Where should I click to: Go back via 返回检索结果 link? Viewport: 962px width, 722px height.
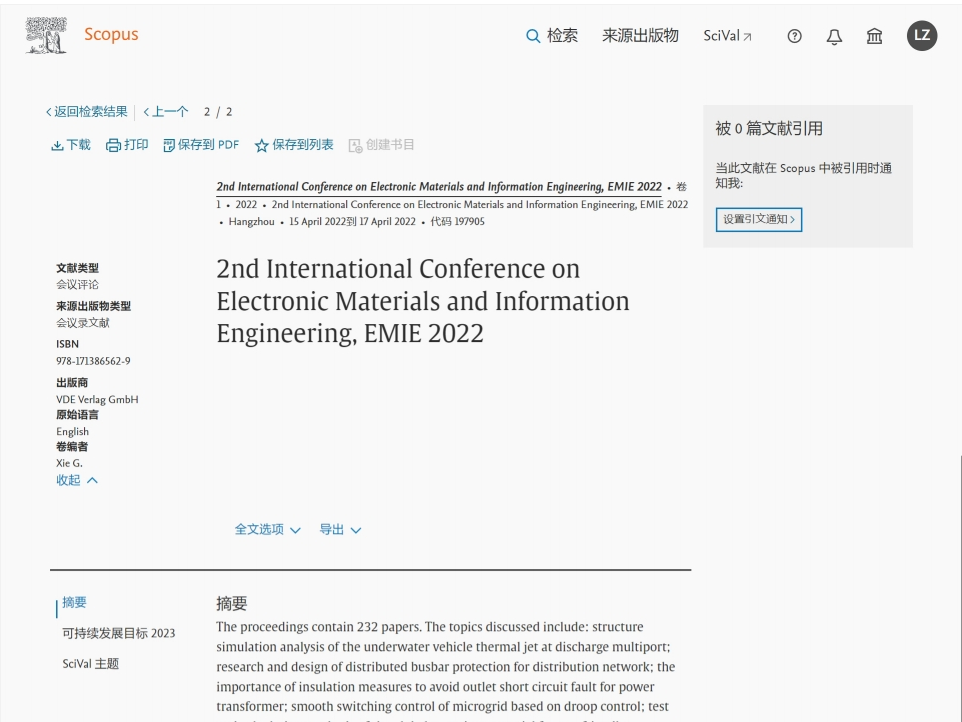coord(84,111)
